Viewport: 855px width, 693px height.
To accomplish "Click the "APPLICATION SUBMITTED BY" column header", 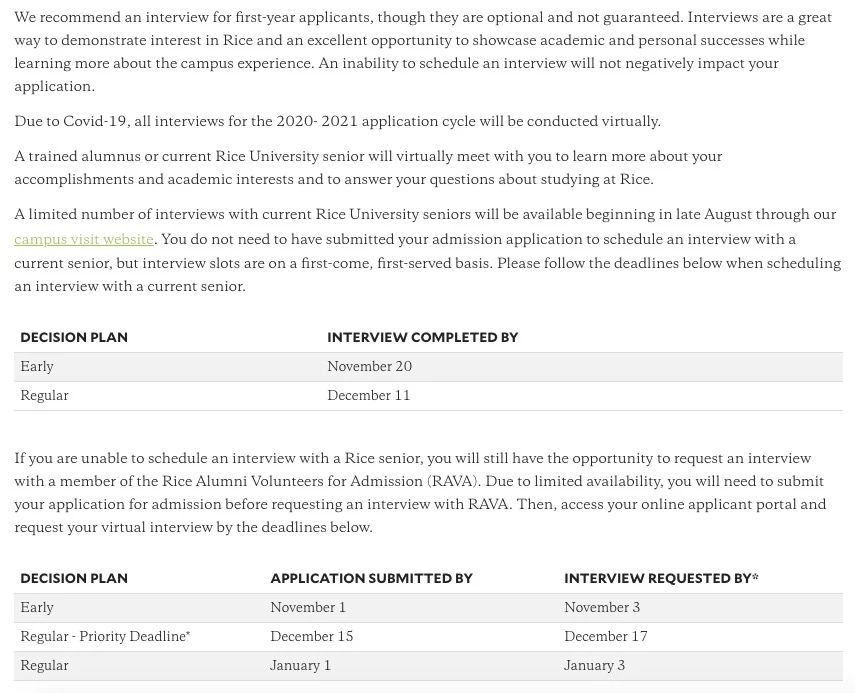I will (371, 579).
